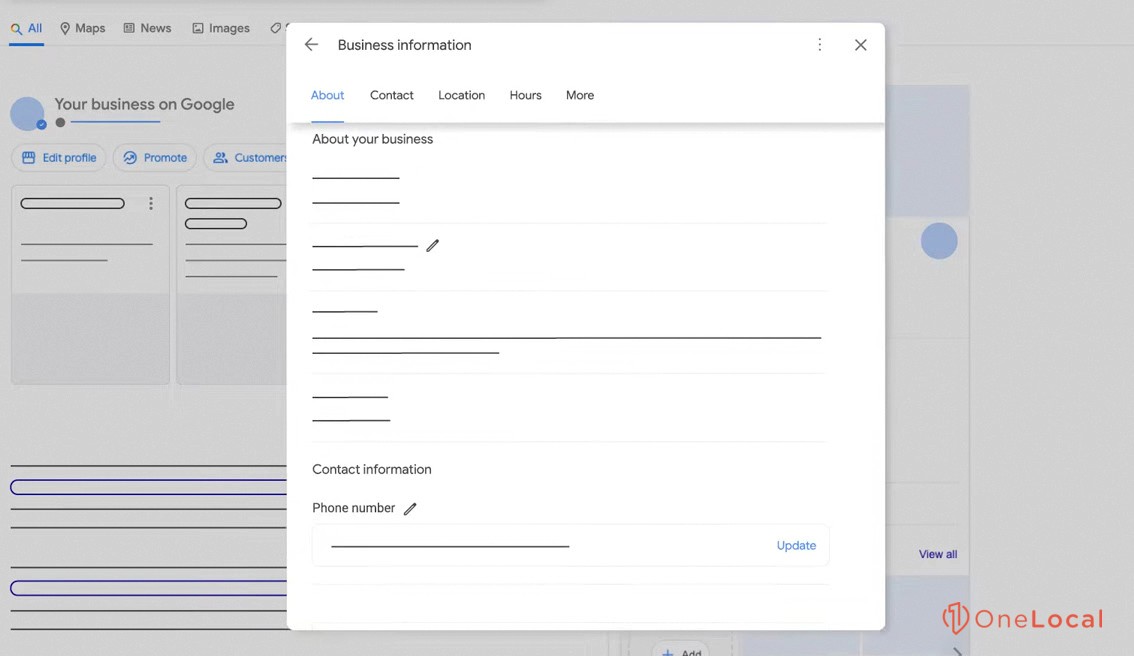Click the business profile avatar
The image size is (1134, 656).
point(27,114)
